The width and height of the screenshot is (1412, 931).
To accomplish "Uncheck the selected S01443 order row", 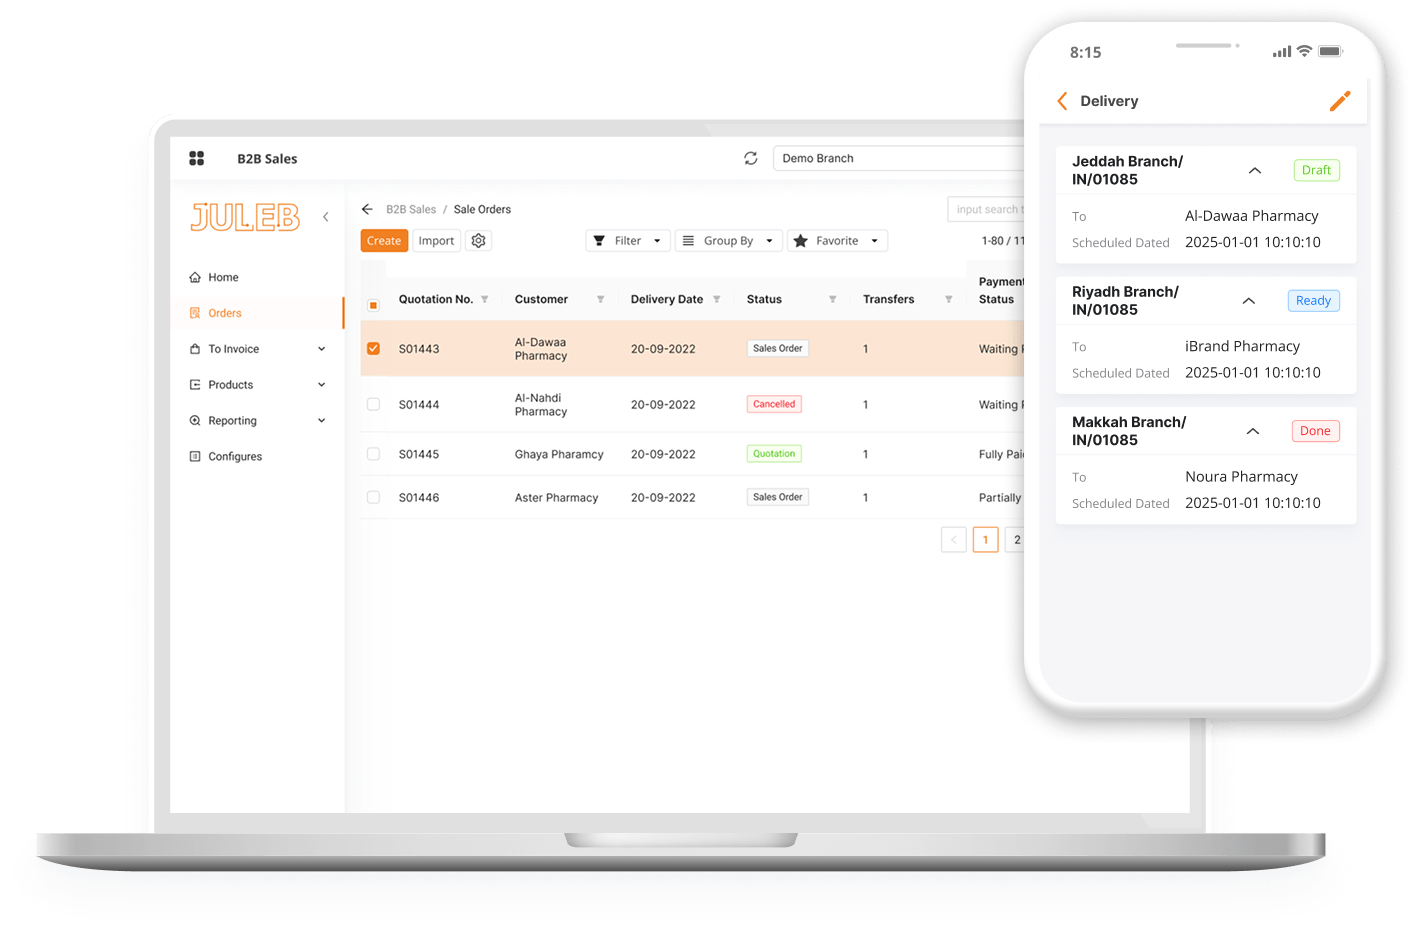I will [373, 349].
